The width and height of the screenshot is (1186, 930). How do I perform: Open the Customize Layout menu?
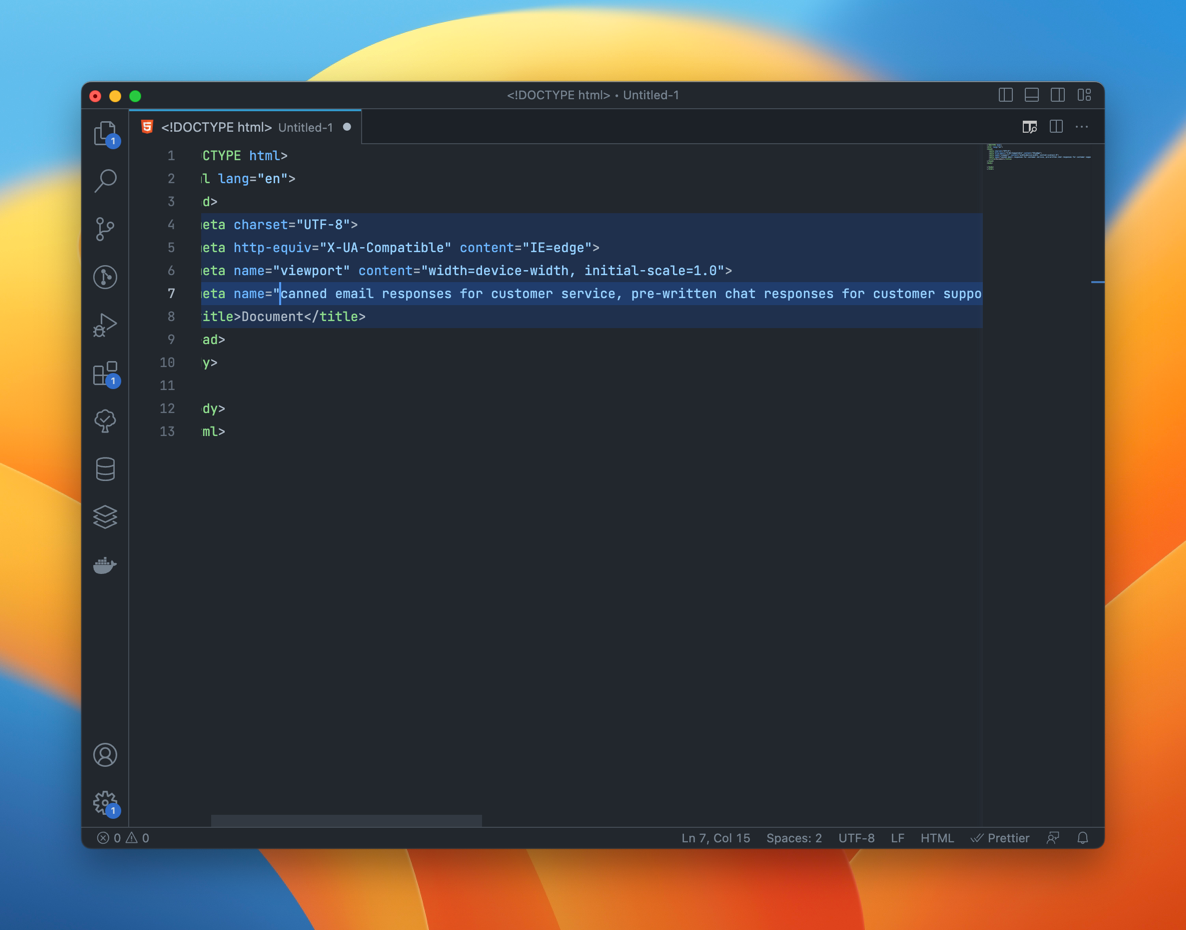[x=1084, y=95]
